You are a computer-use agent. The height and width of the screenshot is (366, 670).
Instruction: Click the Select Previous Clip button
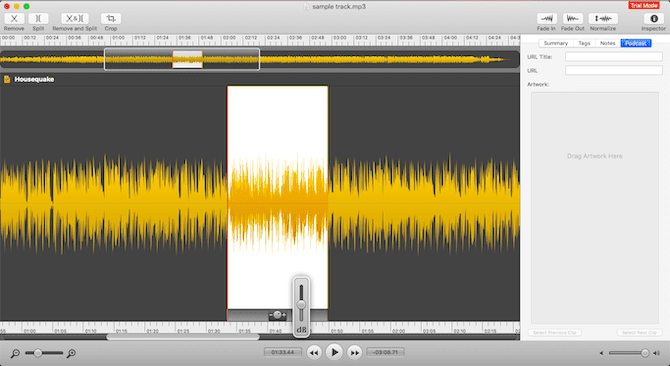point(554,333)
